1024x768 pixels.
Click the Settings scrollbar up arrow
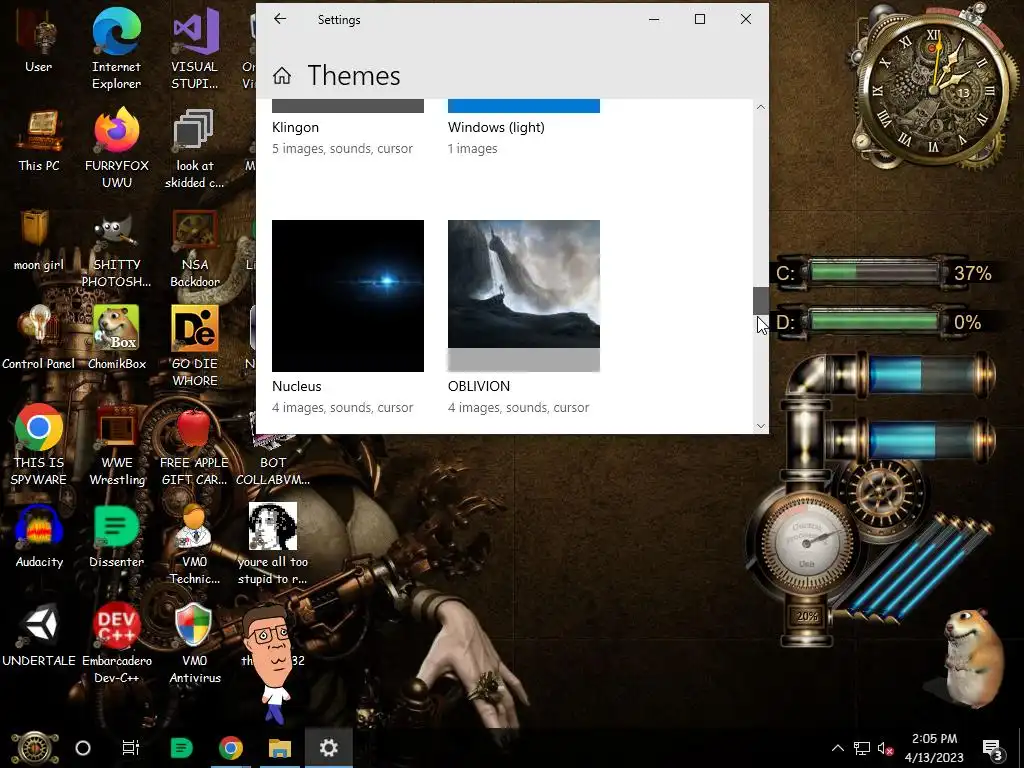[x=761, y=107]
